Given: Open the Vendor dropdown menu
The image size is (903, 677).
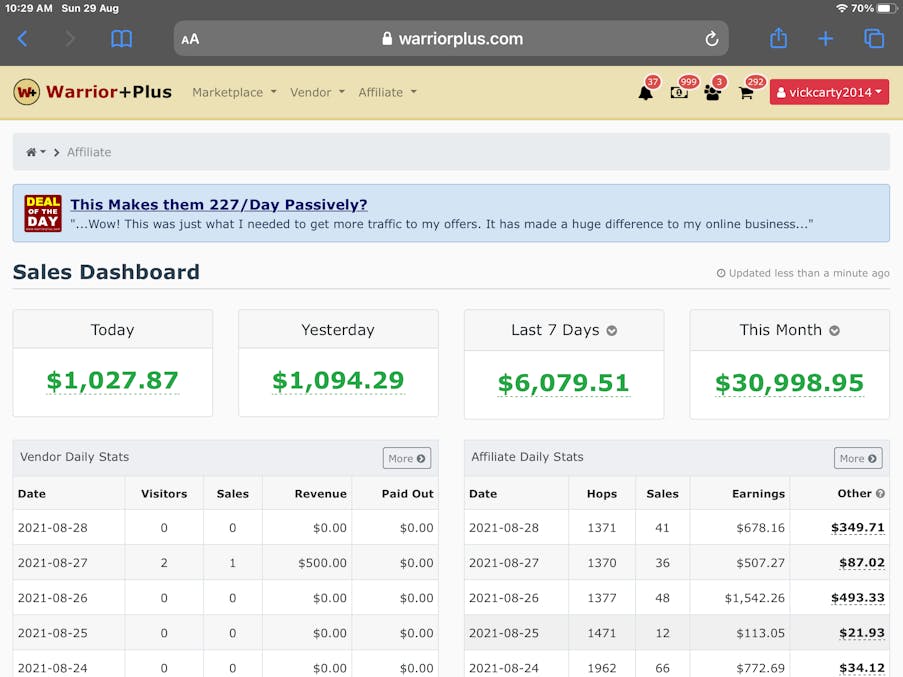Looking at the screenshot, I should click(x=317, y=92).
